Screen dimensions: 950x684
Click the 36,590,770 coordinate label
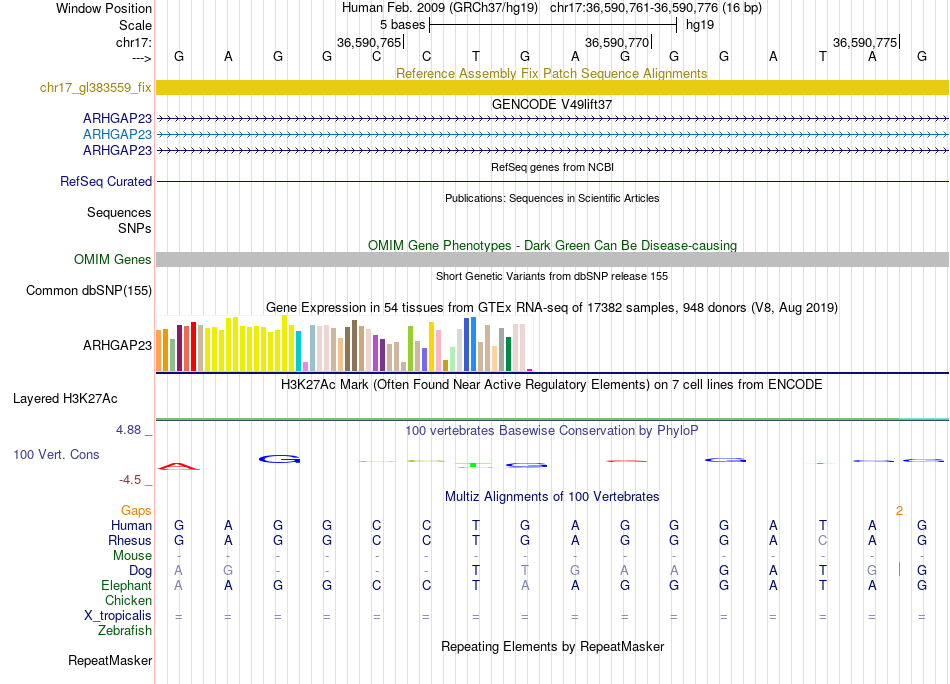[x=617, y=42]
